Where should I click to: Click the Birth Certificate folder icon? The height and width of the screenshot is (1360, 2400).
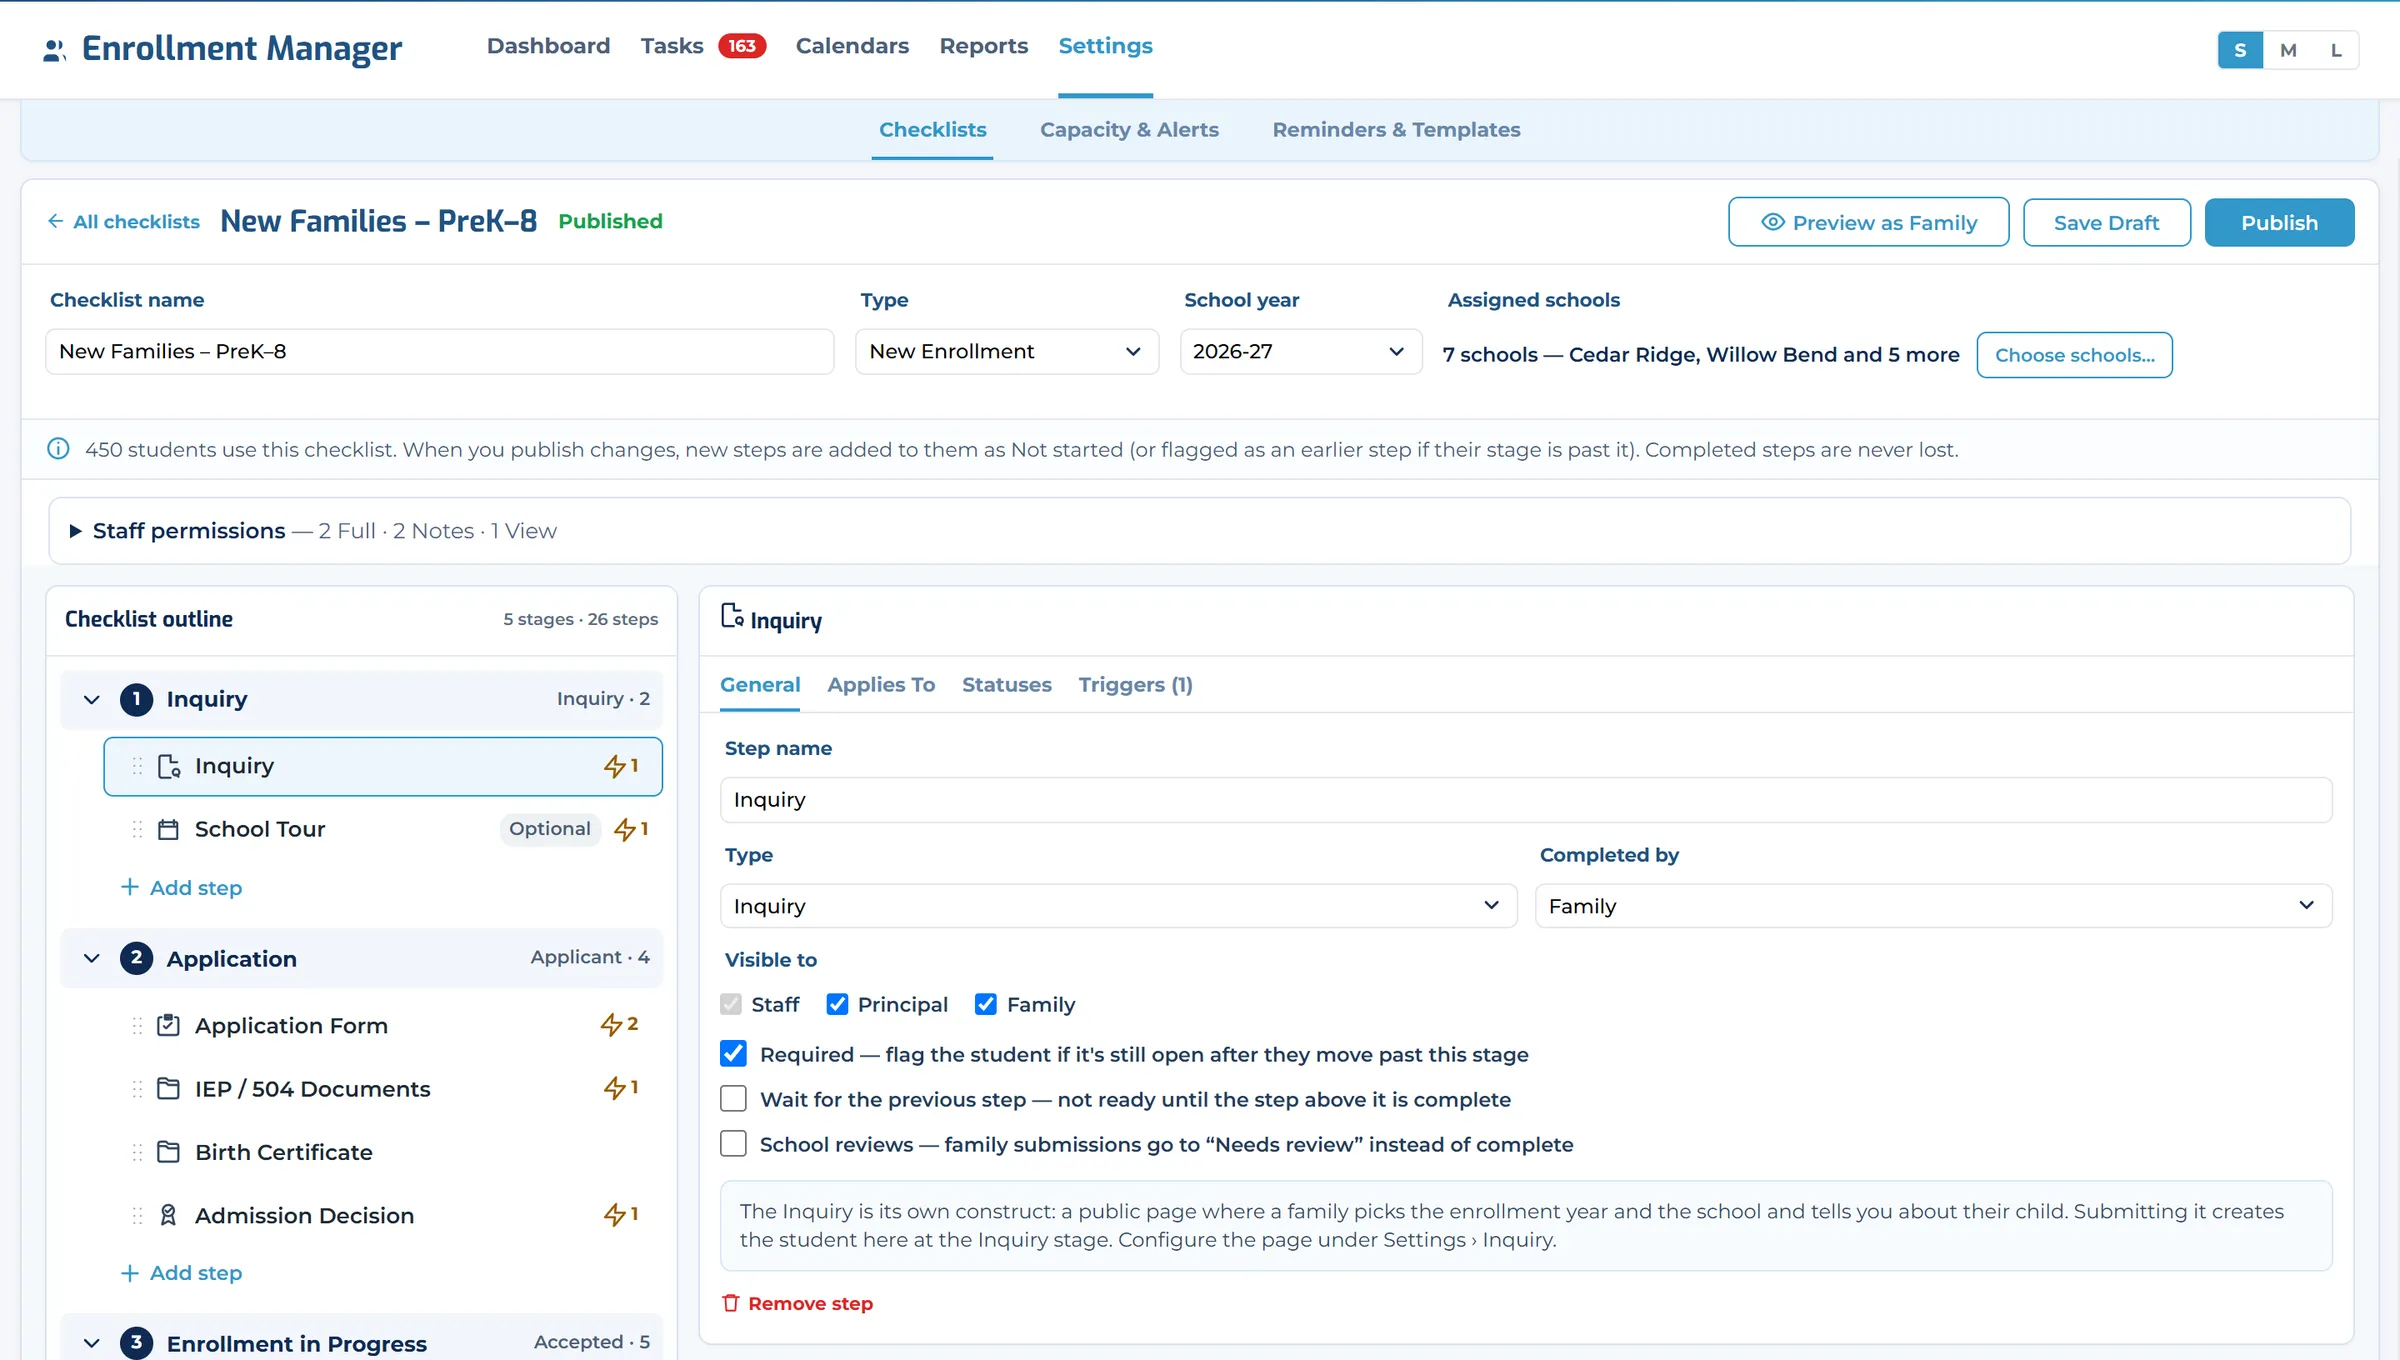coord(169,1152)
